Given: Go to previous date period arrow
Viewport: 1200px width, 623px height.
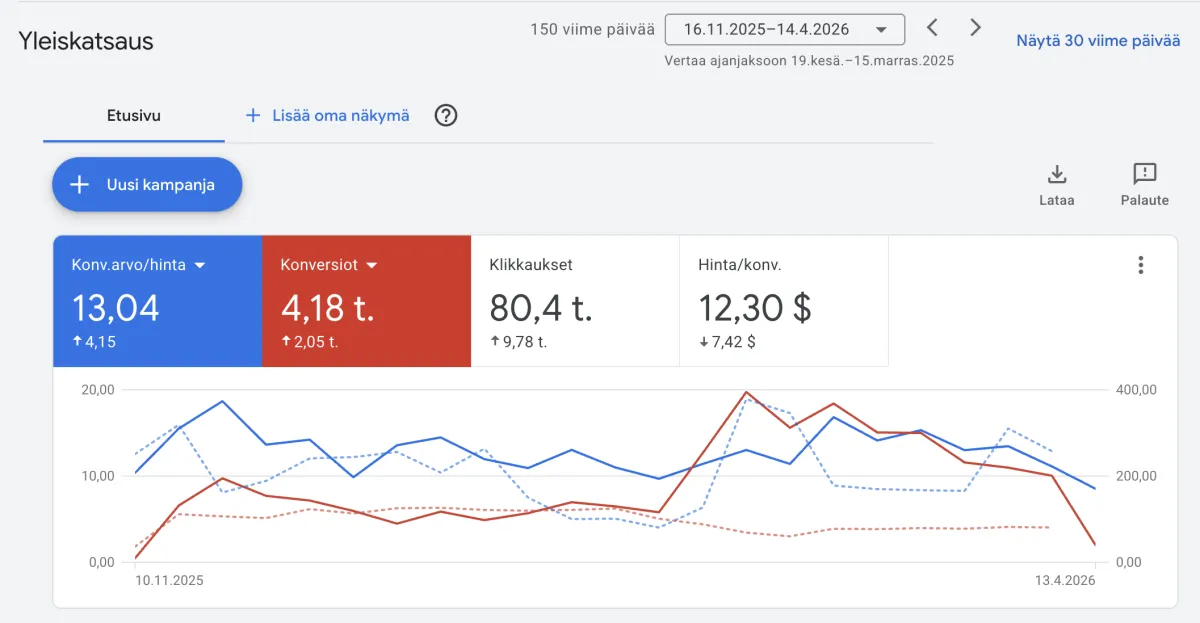Looking at the screenshot, I should [x=932, y=28].
